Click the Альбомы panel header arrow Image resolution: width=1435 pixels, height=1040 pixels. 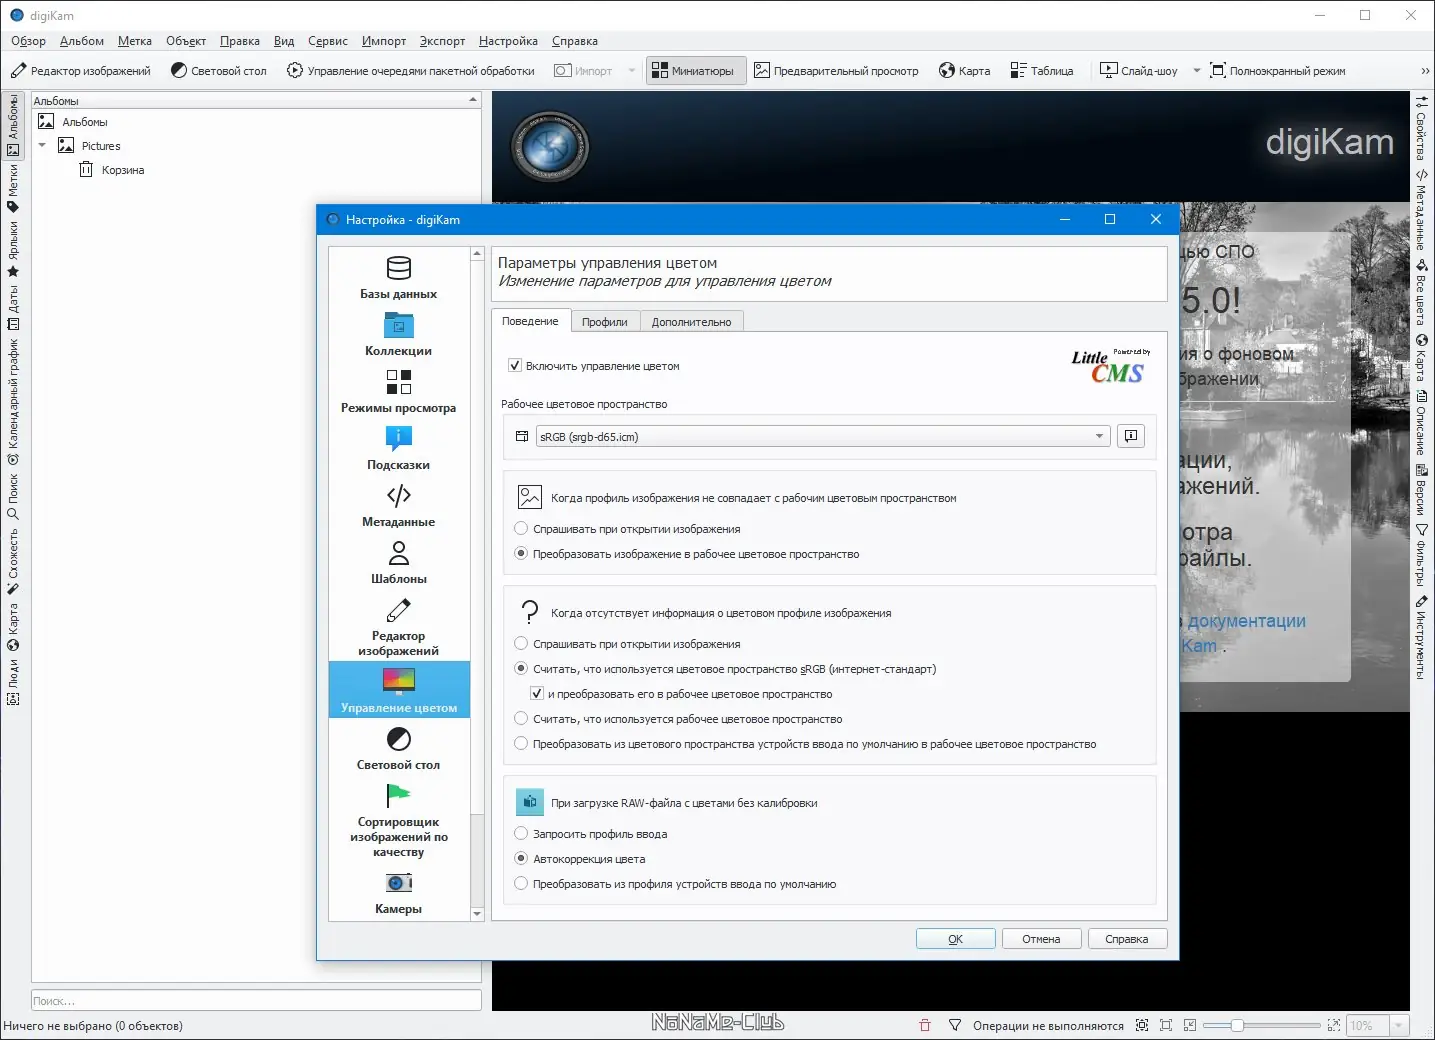(x=473, y=101)
